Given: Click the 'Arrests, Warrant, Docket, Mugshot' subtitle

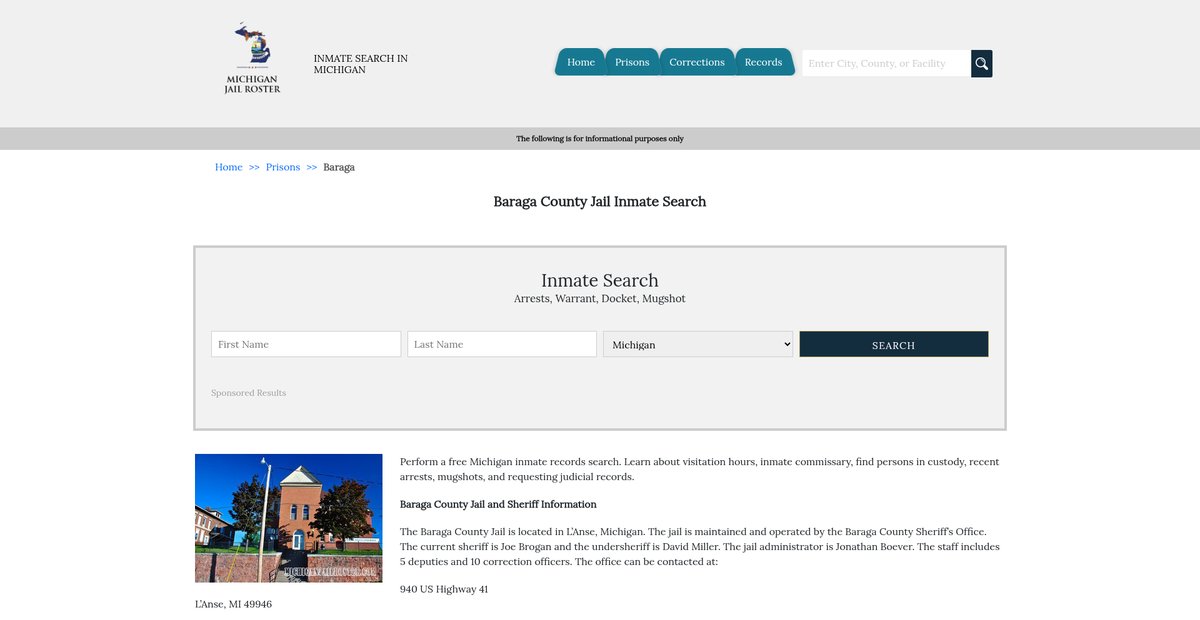Looking at the screenshot, I should coord(600,299).
